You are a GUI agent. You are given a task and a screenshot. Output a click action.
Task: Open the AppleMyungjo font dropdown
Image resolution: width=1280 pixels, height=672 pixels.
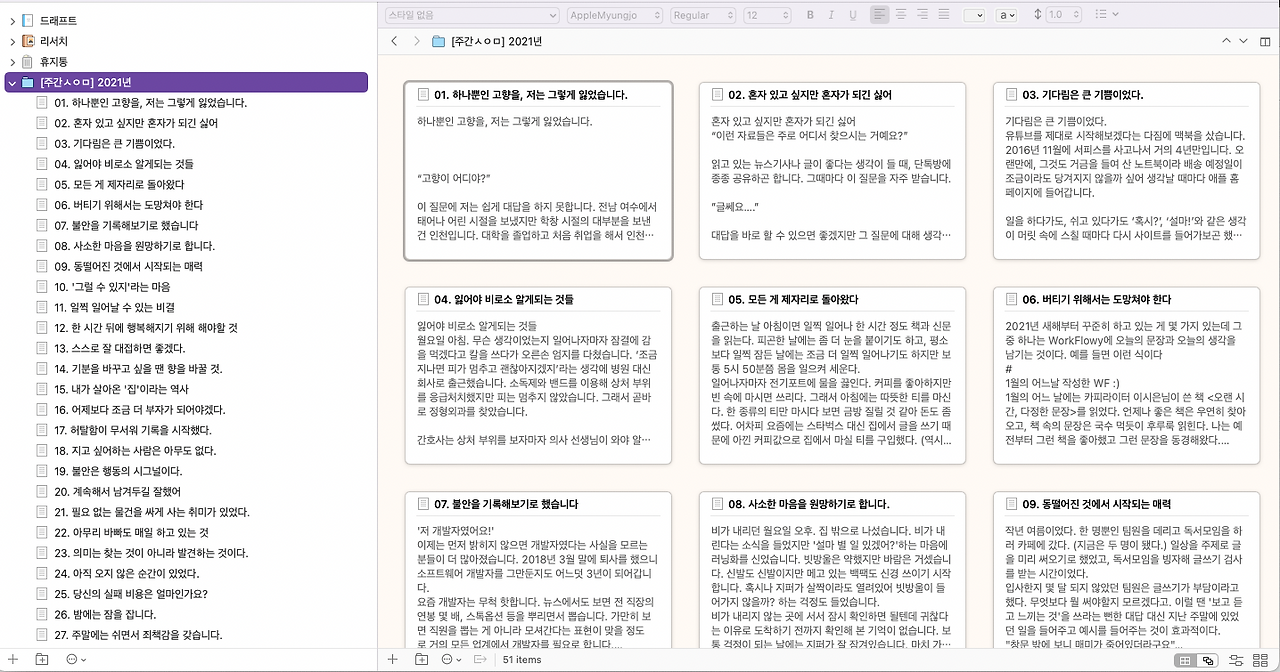point(615,15)
